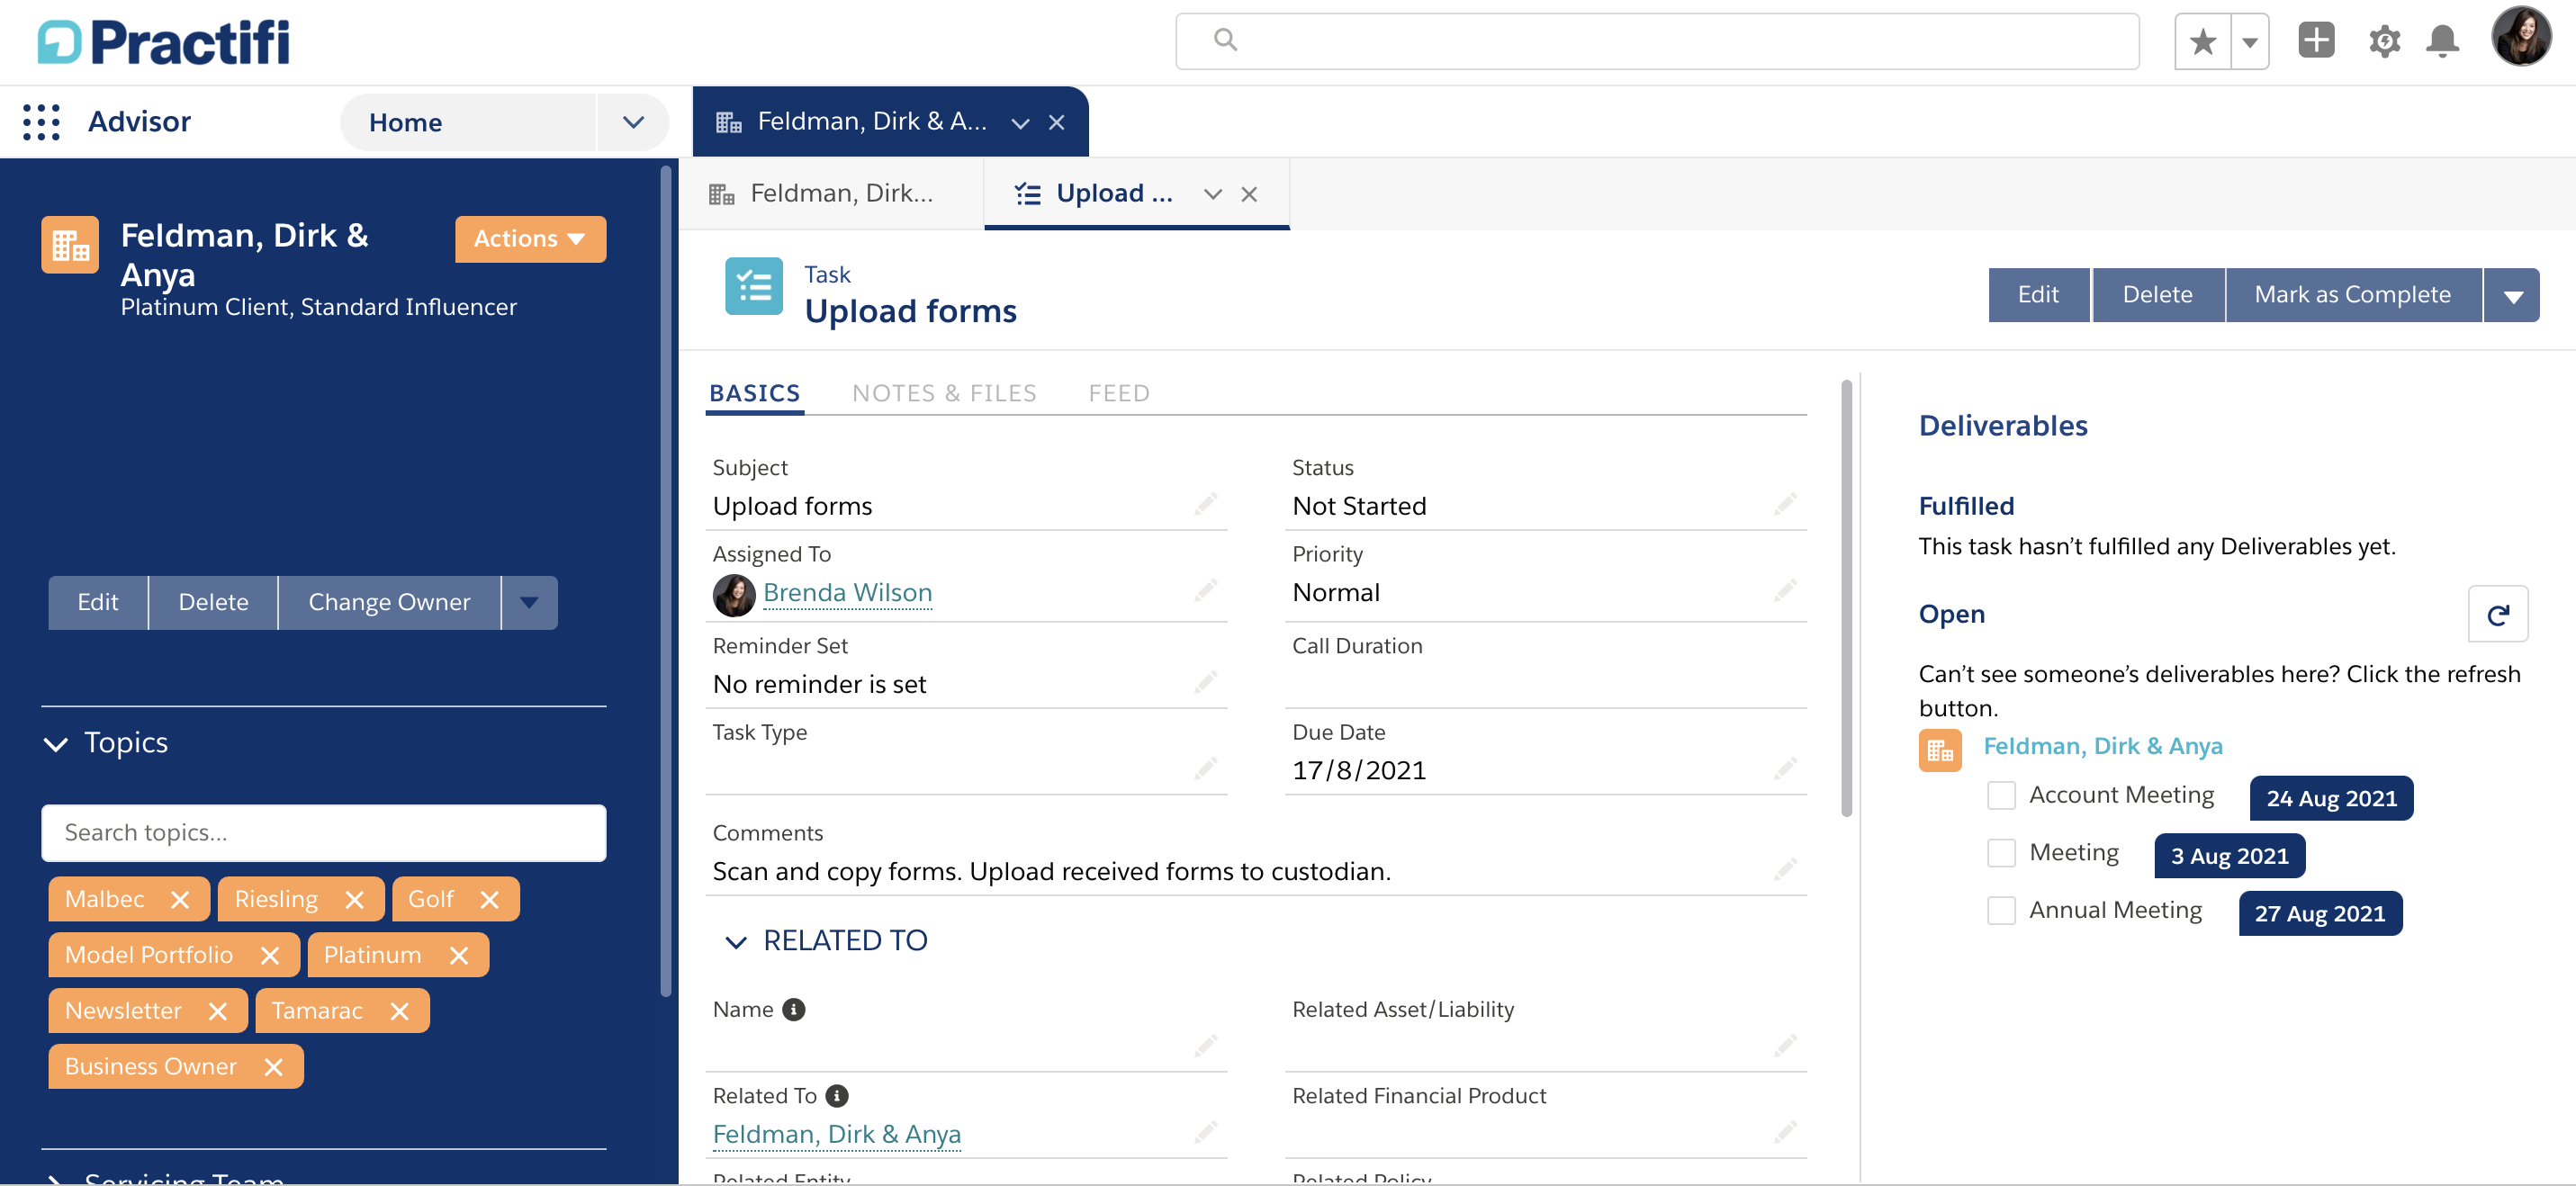This screenshot has width=2576, height=1186.
Task: Switch to the Notes & Files tab
Action: 944,392
